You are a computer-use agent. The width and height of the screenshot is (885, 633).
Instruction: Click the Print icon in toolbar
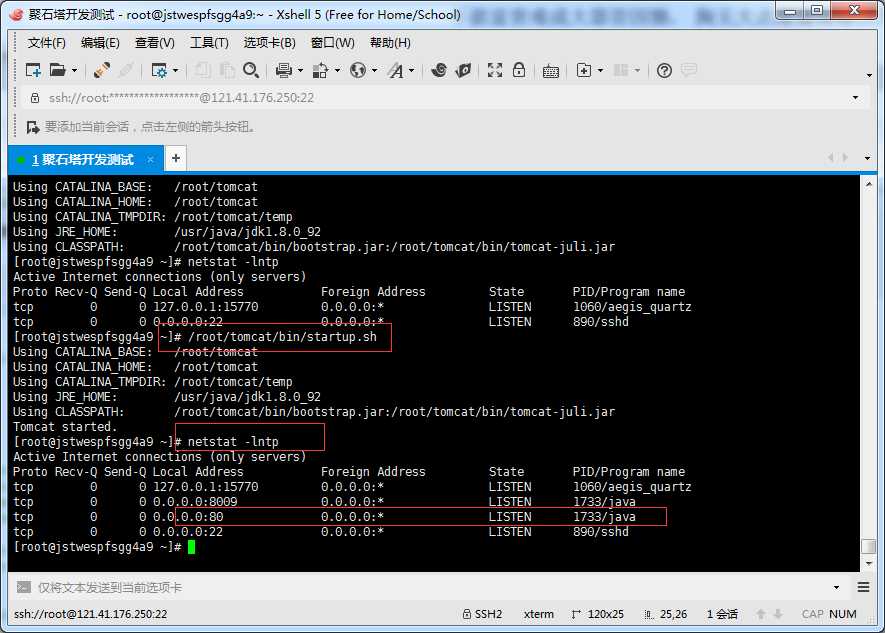point(284,70)
